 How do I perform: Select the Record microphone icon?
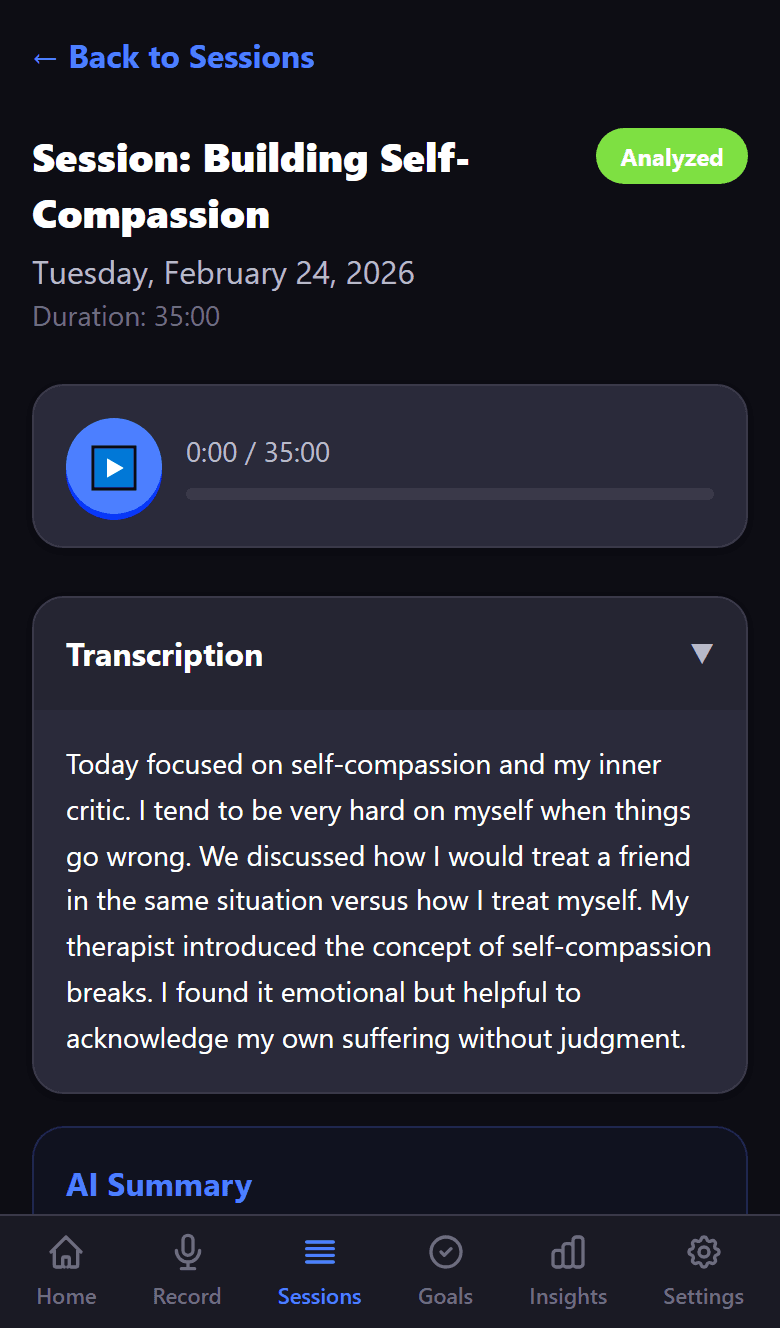tap(187, 1252)
